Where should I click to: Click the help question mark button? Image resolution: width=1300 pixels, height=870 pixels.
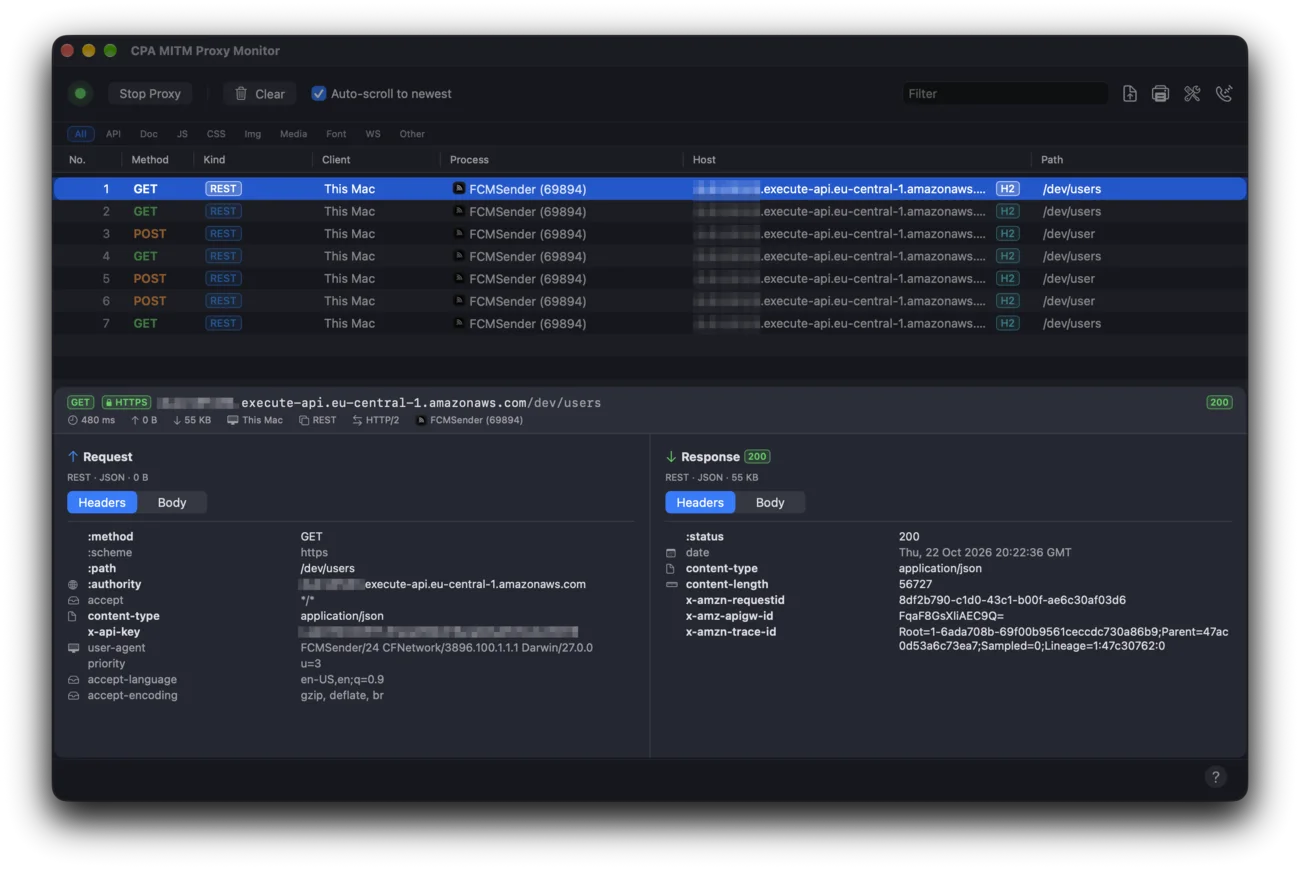1215,777
